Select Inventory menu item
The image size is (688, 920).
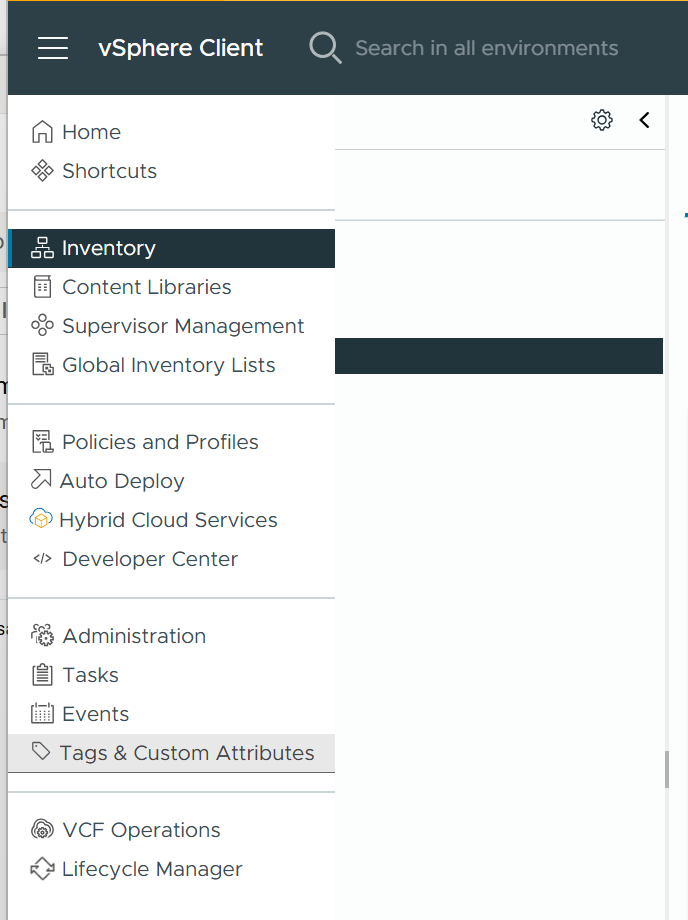click(x=171, y=248)
